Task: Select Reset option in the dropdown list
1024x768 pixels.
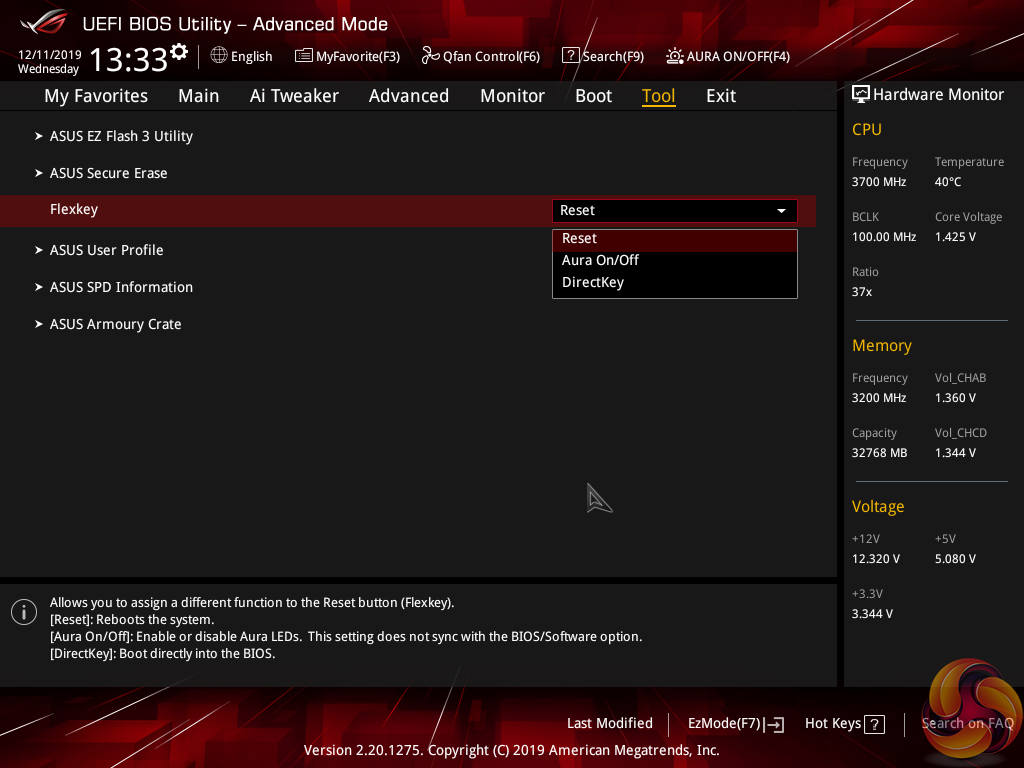Action: coord(580,239)
